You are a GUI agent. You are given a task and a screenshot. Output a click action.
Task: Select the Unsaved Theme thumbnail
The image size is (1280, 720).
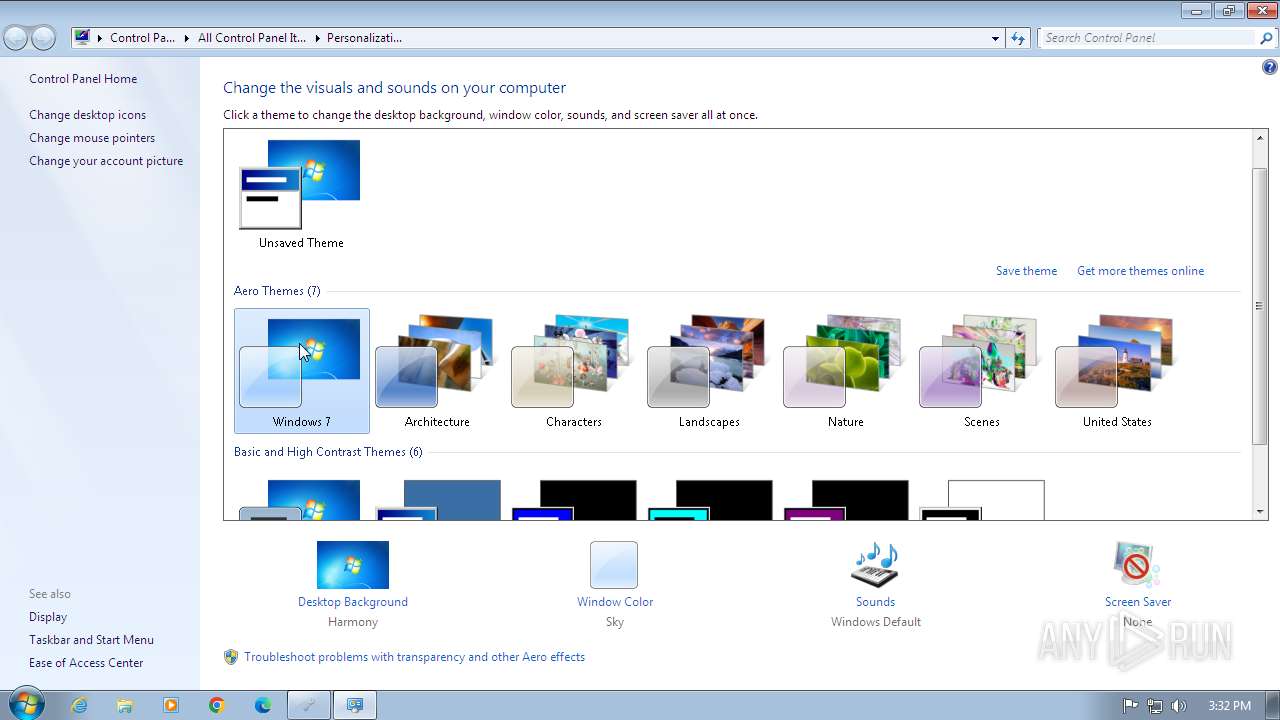301,194
